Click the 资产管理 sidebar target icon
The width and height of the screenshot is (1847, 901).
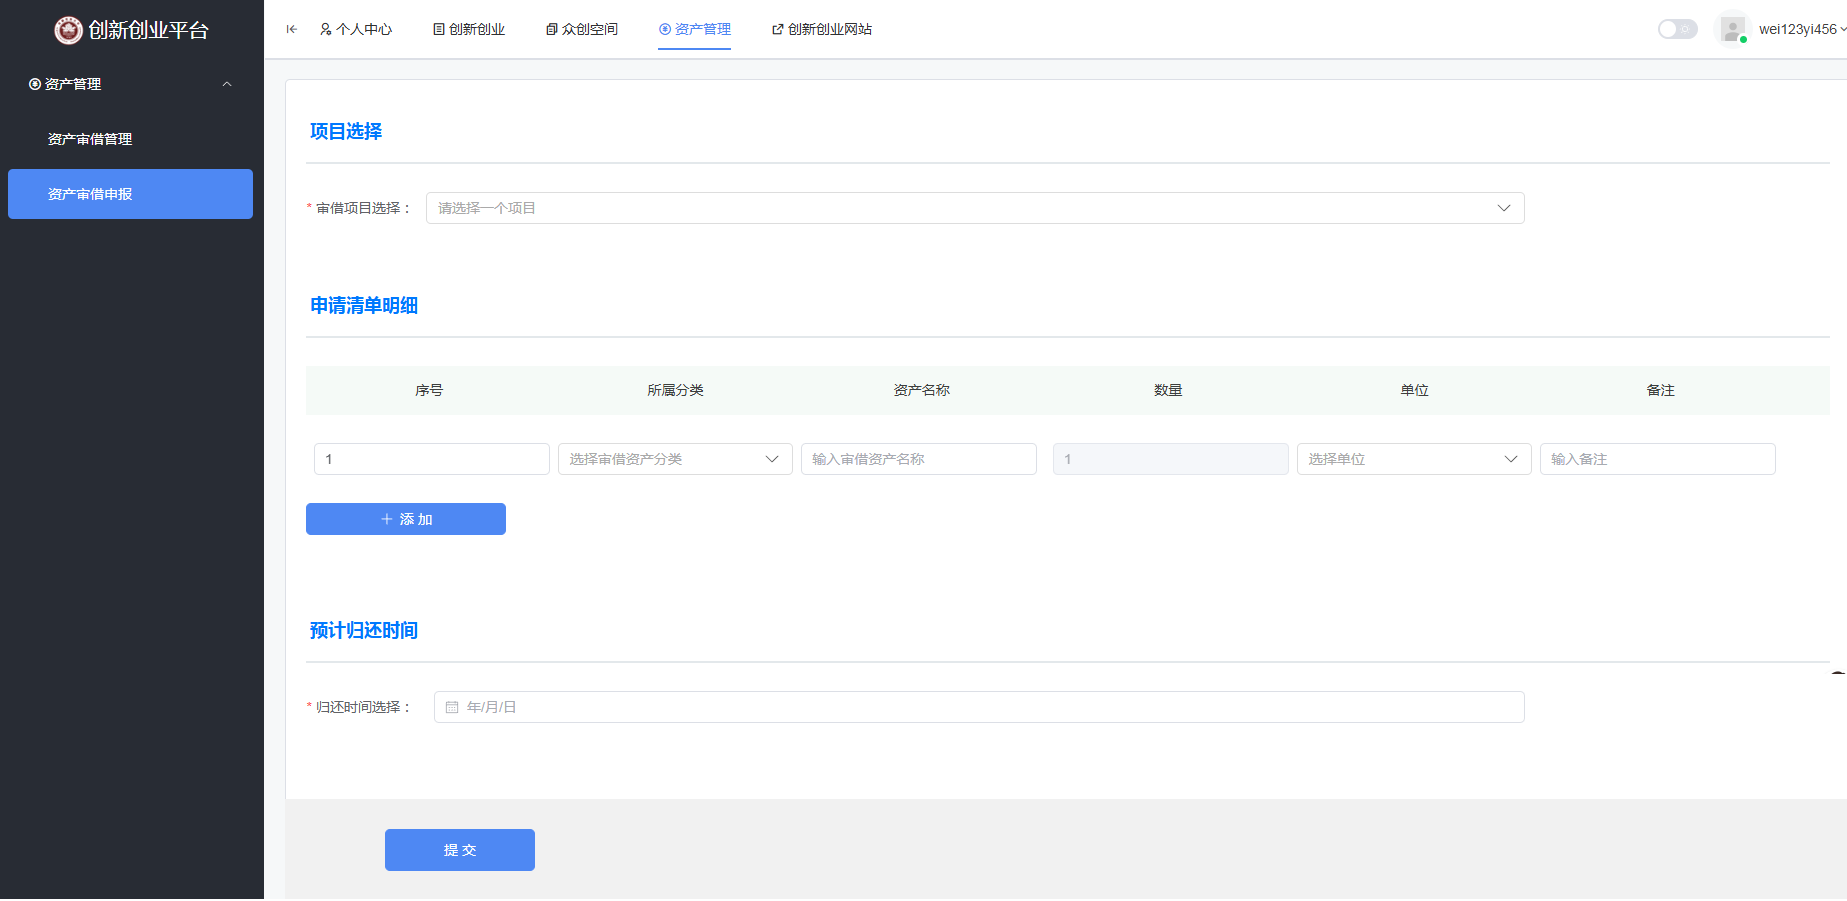point(35,84)
